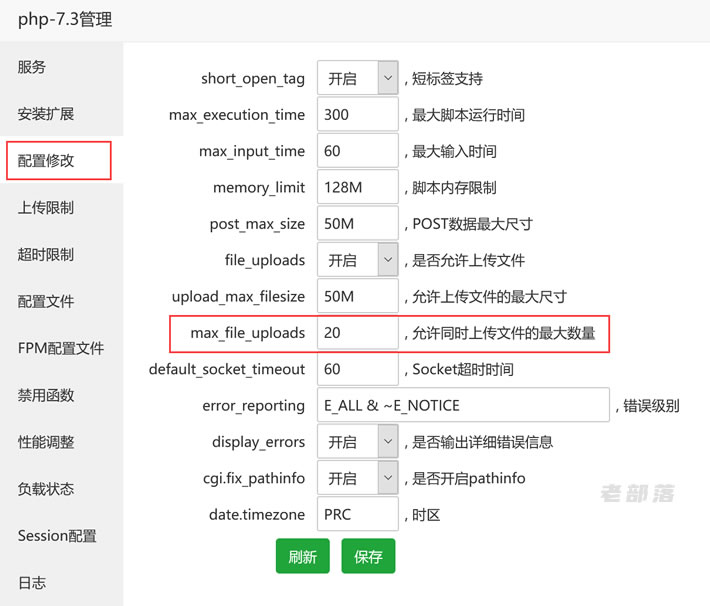Image resolution: width=710 pixels, height=606 pixels.
Task: Click the green 刷新 button
Action: tap(302, 556)
